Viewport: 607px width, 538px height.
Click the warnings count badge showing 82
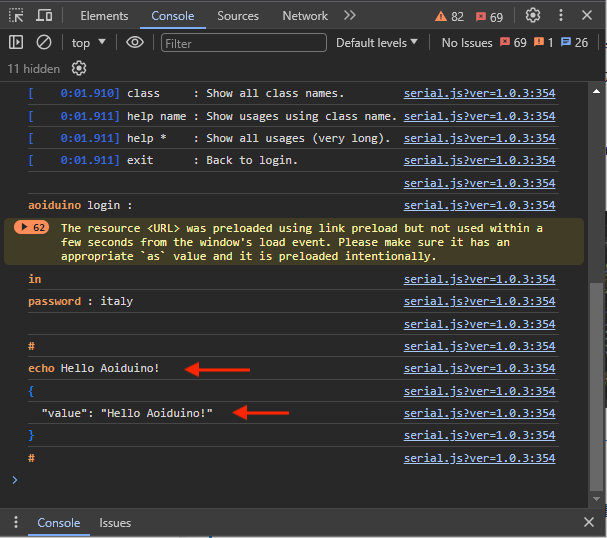(450, 16)
